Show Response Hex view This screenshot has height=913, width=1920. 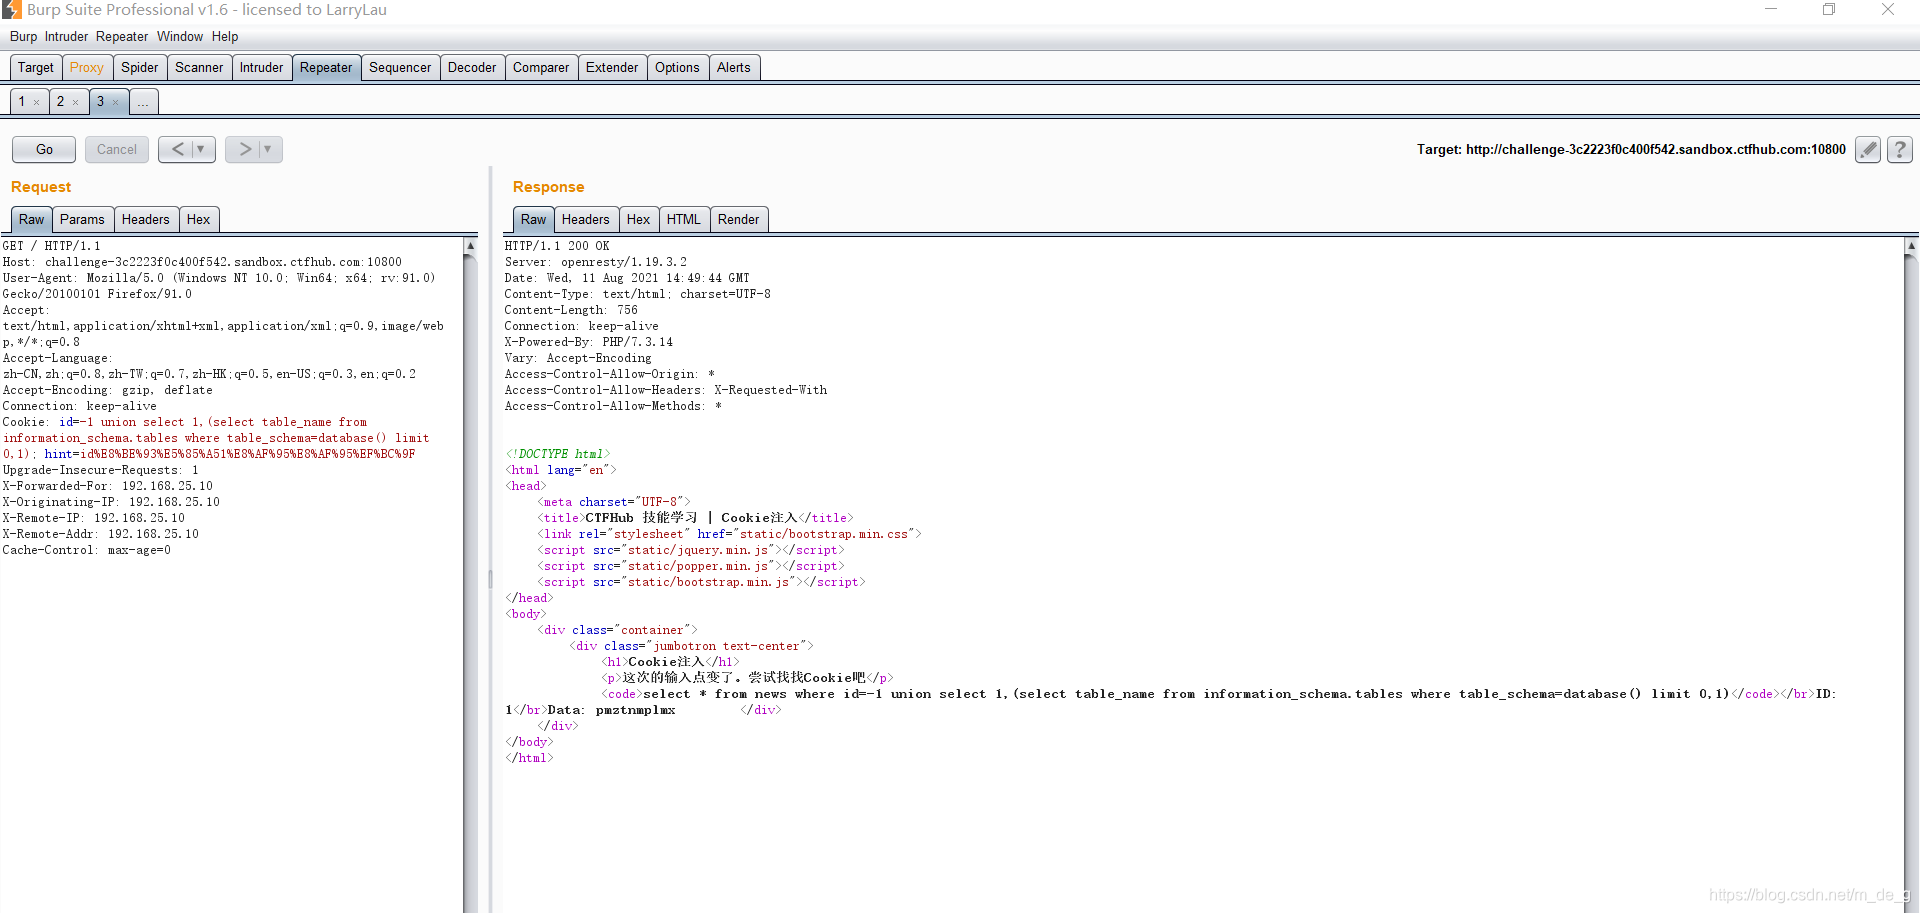pyautogui.click(x=639, y=219)
